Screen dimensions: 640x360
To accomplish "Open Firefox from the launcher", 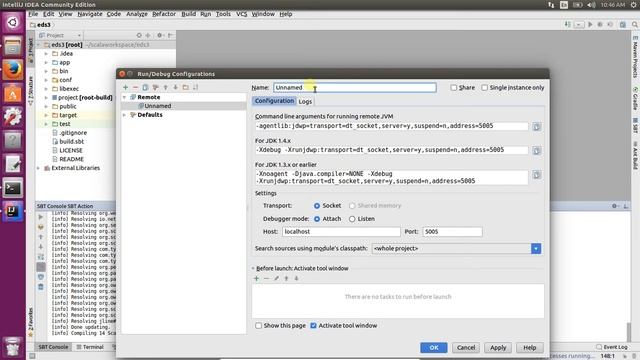I will coord(13,70).
